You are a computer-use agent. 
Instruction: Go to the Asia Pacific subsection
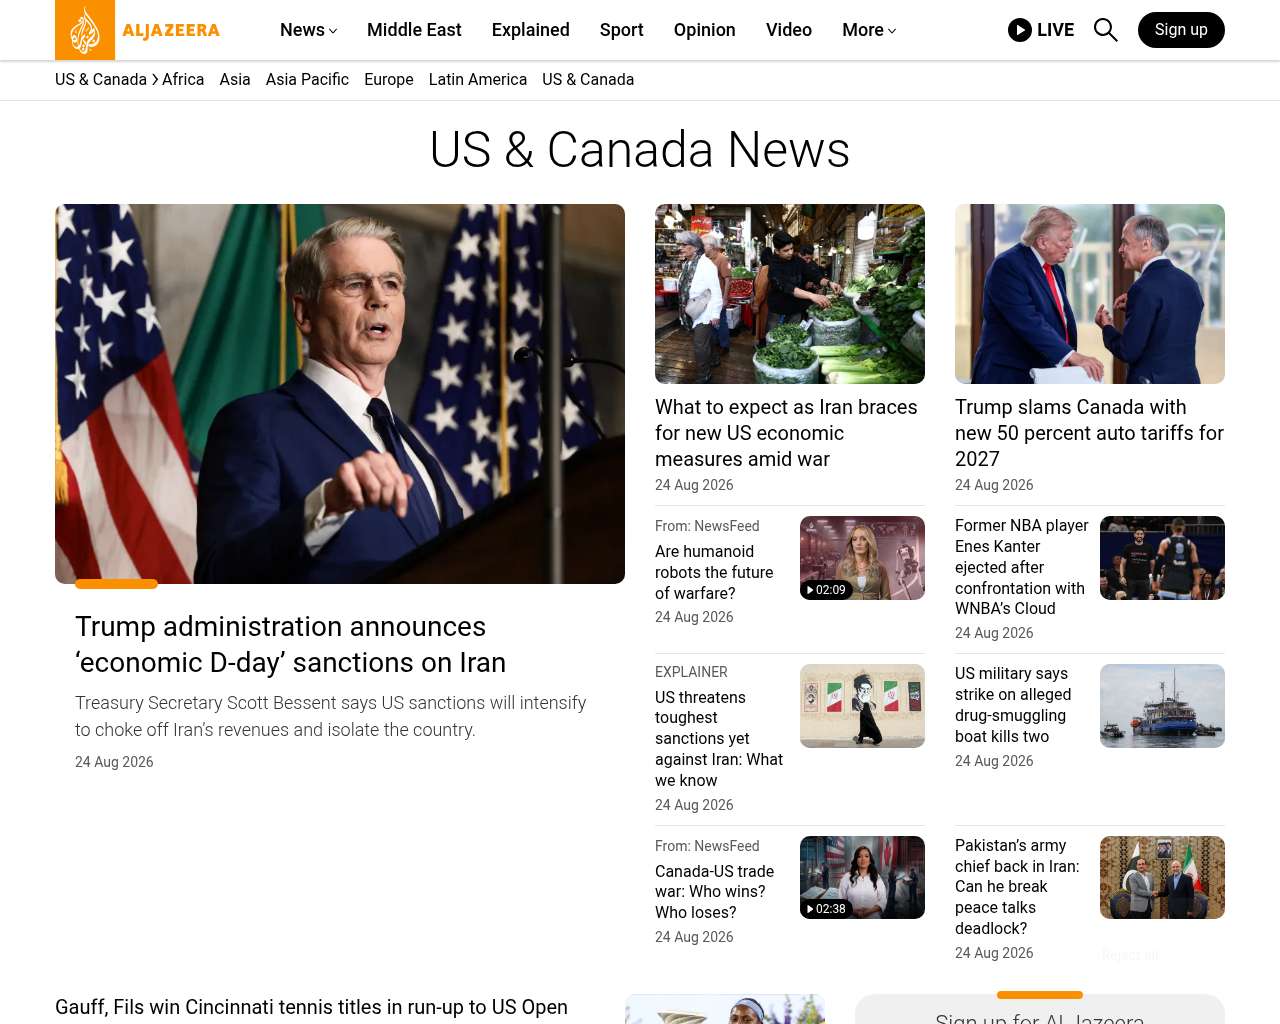(307, 80)
